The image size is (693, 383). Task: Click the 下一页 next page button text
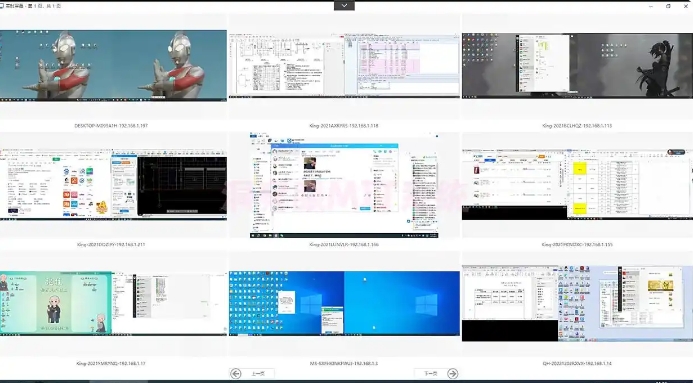tap(430, 374)
